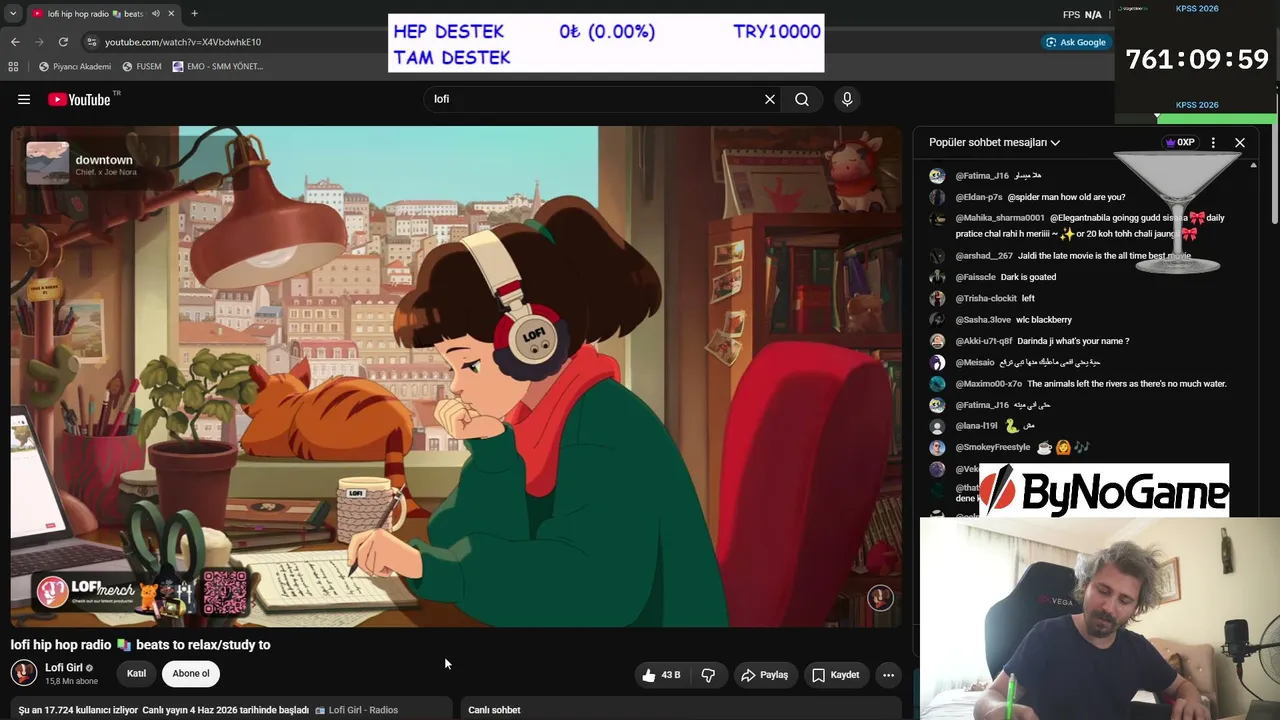Close the lofi hip hop radio tab
Viewport: 1280px width, 720px height.
pos(171,14)
